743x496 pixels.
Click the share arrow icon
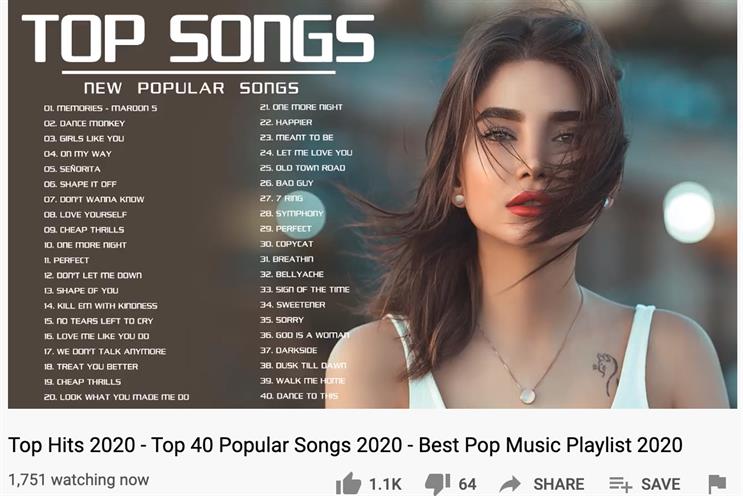point(510,484)
